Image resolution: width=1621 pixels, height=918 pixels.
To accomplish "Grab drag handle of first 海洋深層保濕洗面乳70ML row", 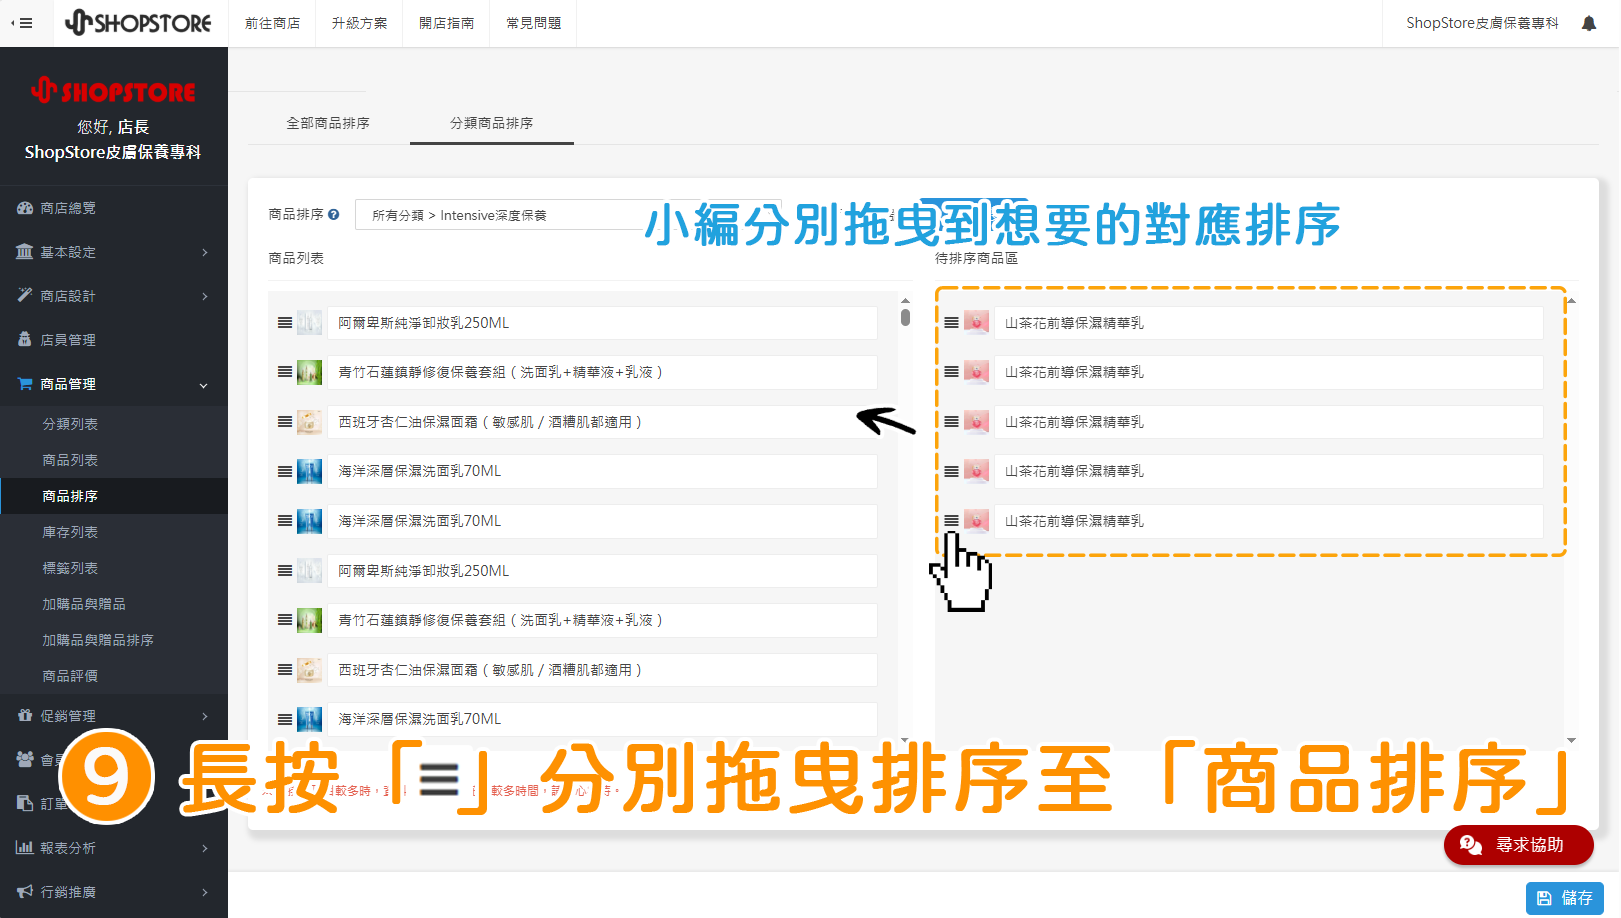I will click(285, 471).
